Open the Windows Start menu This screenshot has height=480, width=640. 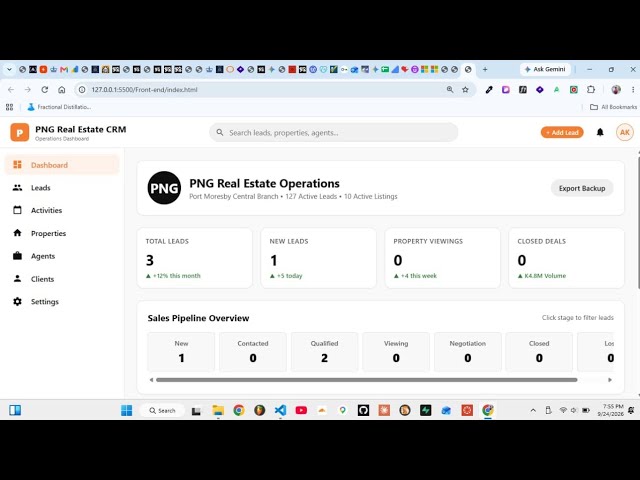click(x=127, y=410)
